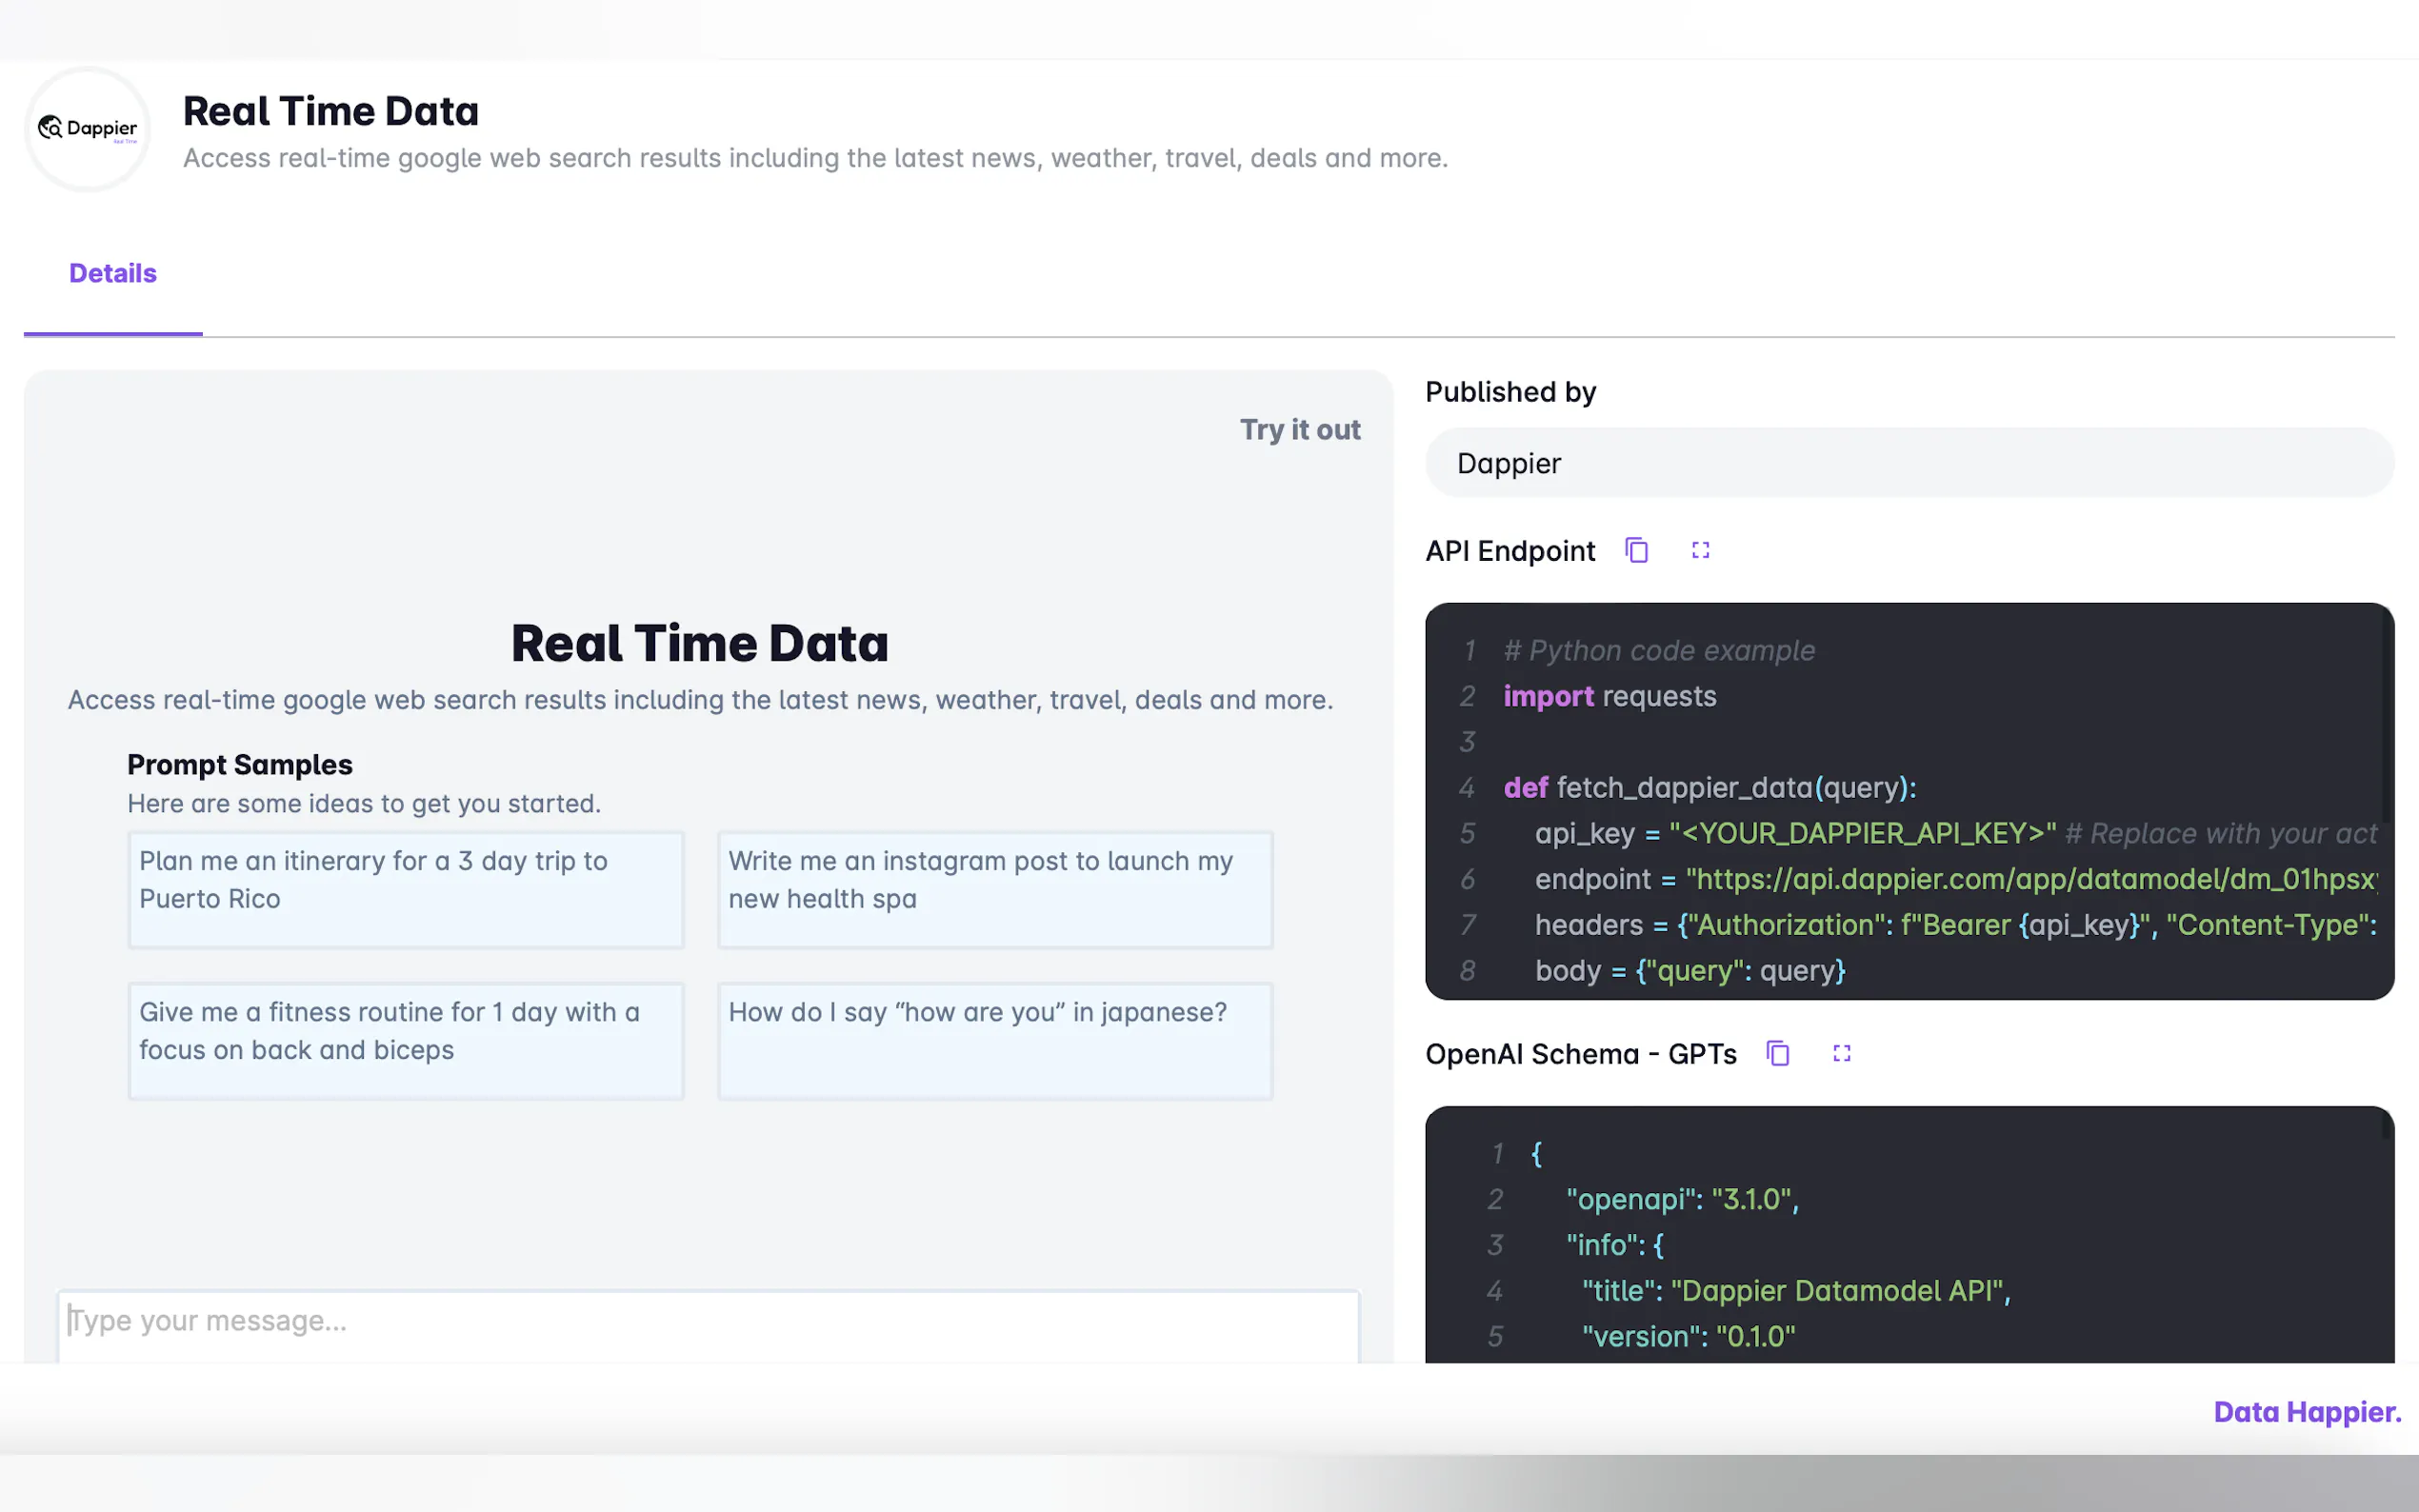Click the Try it out label

(1299, 429)
